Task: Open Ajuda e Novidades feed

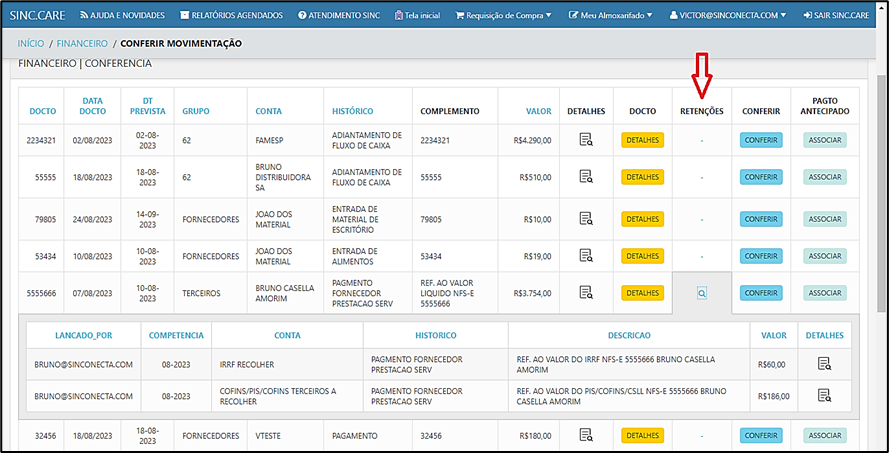Action: (122, 15)
